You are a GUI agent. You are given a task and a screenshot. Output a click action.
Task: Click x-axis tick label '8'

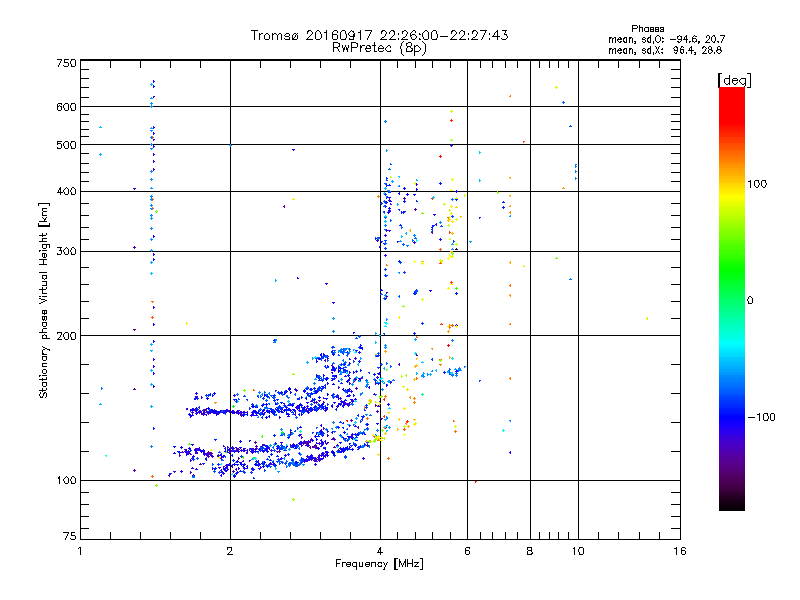click(530, 551)
